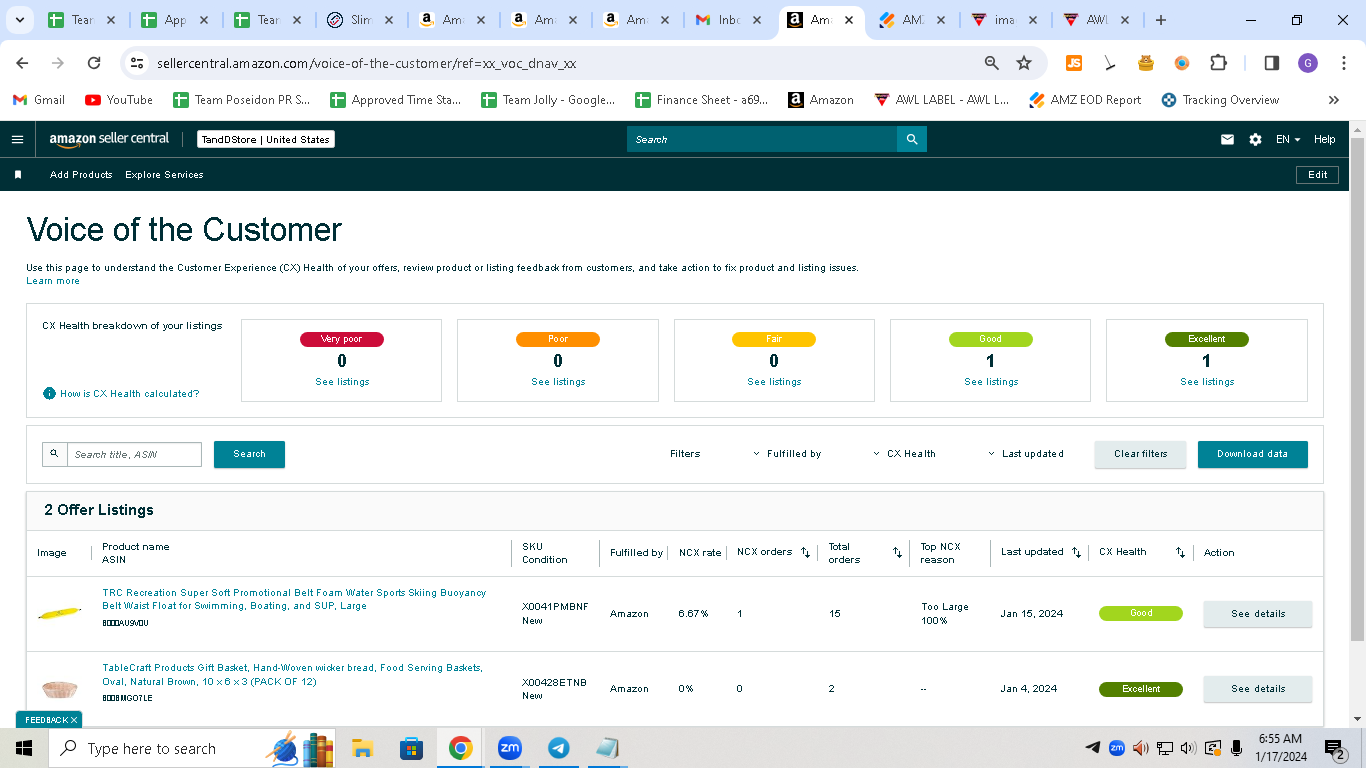This screenshot has height=768, width=1366.
Task: See listings under Excellent
Action: (1207, 382)
